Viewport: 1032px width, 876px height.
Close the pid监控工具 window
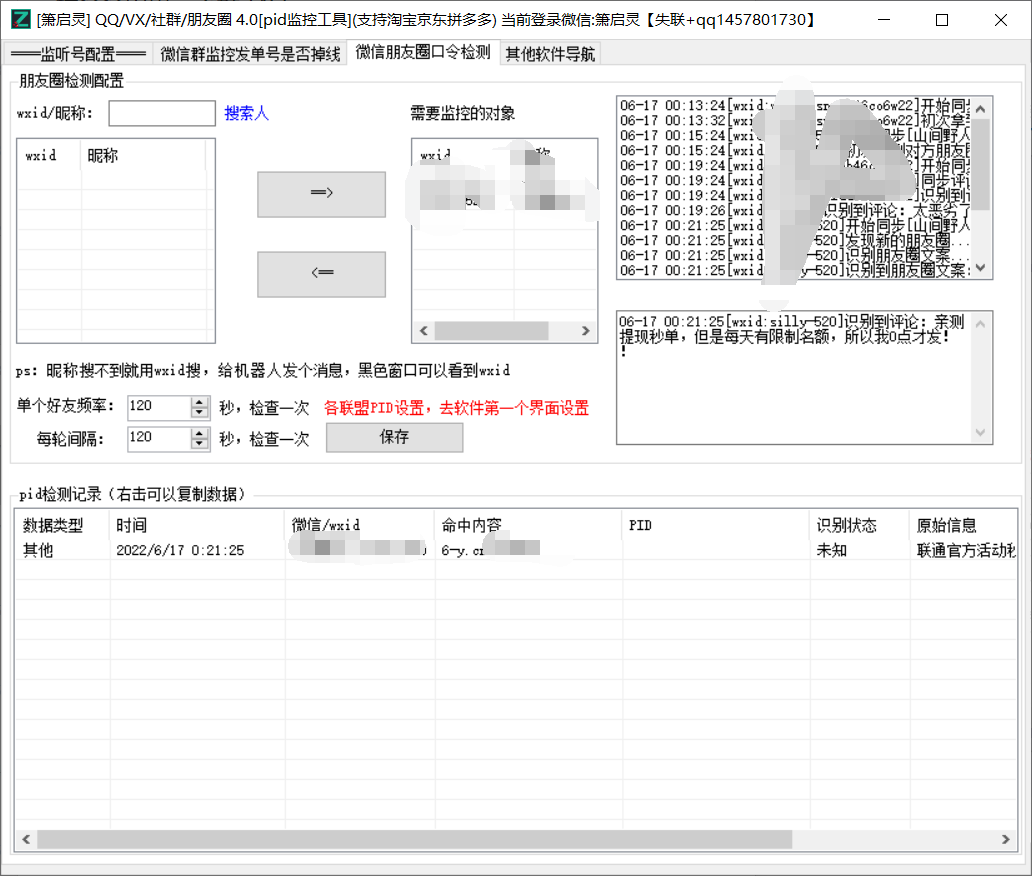click(x=1000, y=20)
